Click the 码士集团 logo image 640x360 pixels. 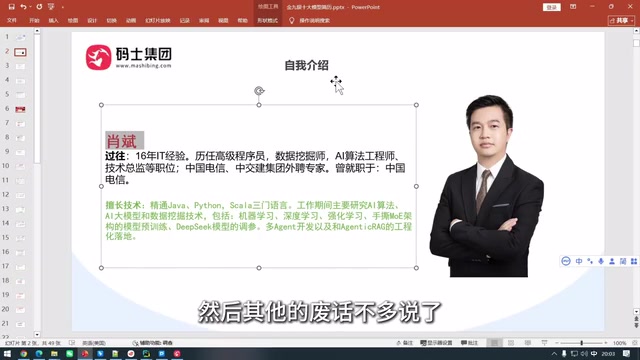pos(129,57)
